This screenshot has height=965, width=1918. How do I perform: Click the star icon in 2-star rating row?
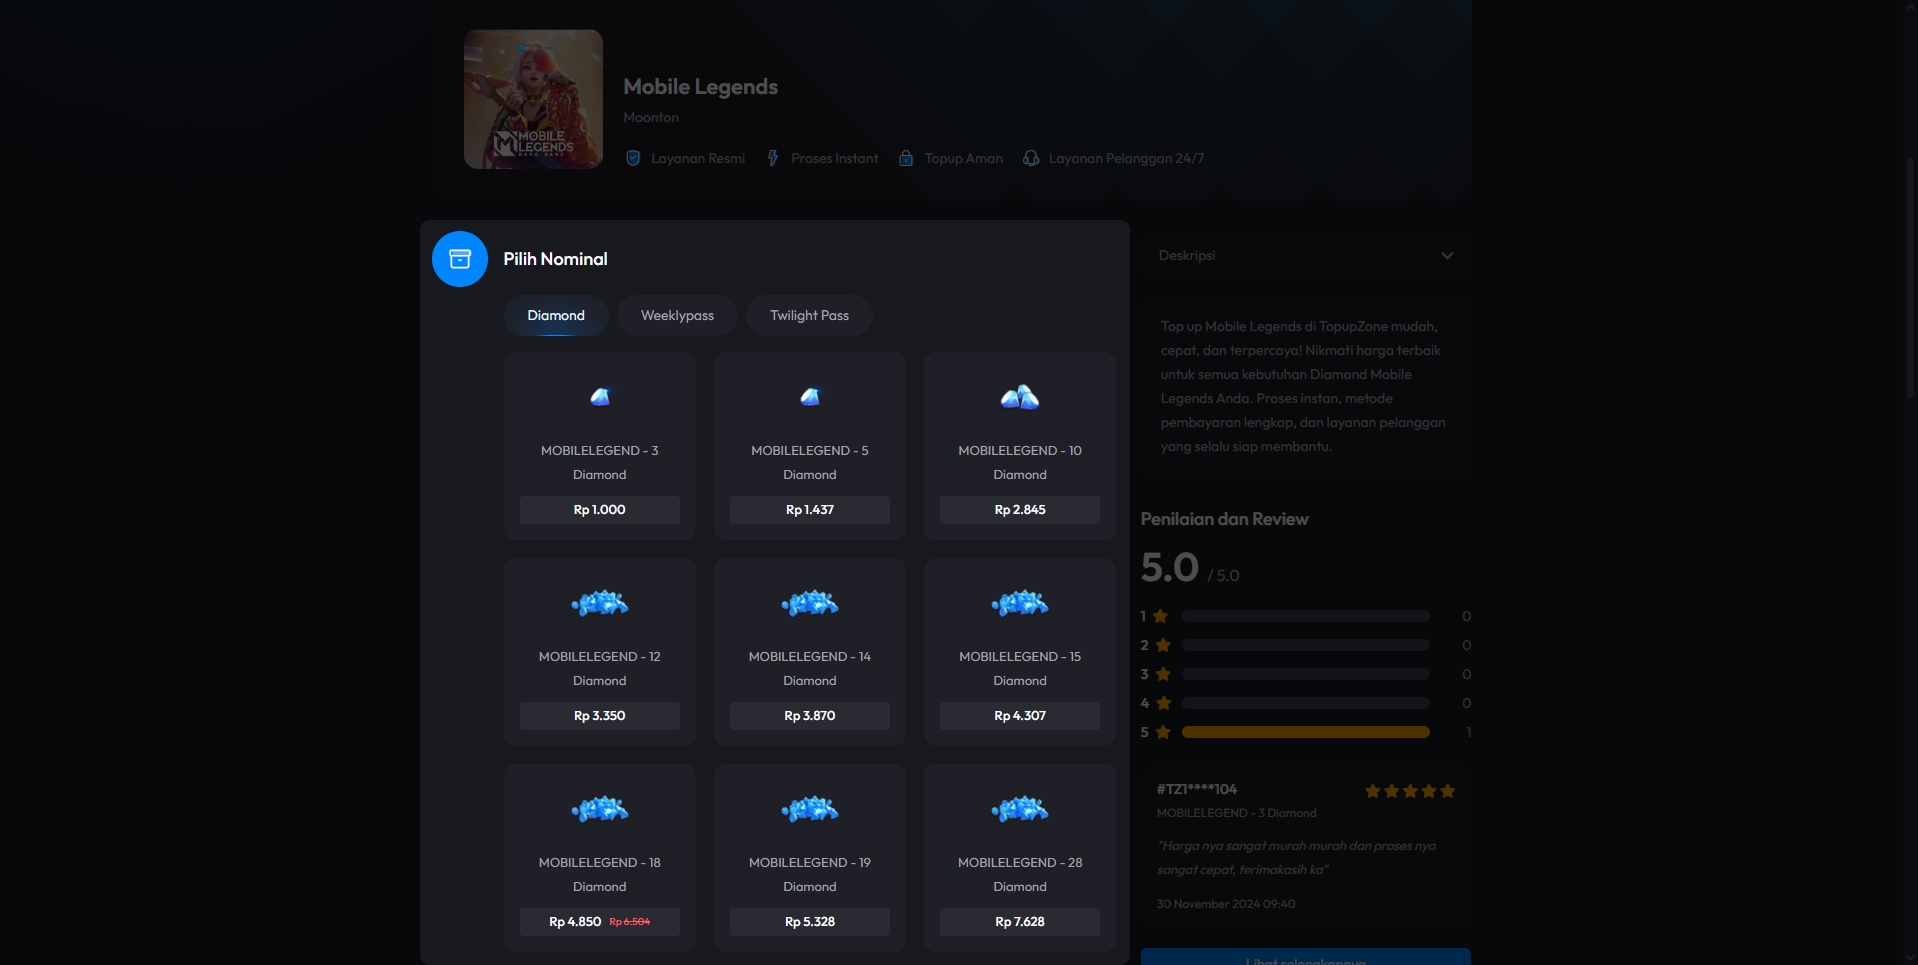pyautogui.click(x=1163, y=645)
